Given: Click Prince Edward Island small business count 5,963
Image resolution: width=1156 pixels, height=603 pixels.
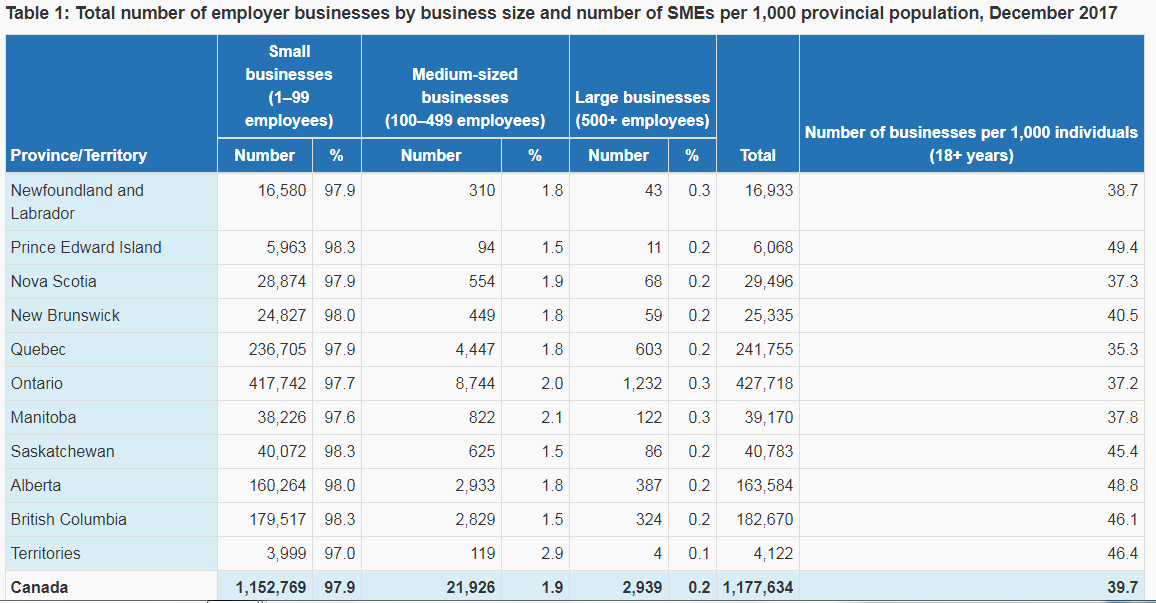Looking at the screenshot, I should (x=286, y=248).
